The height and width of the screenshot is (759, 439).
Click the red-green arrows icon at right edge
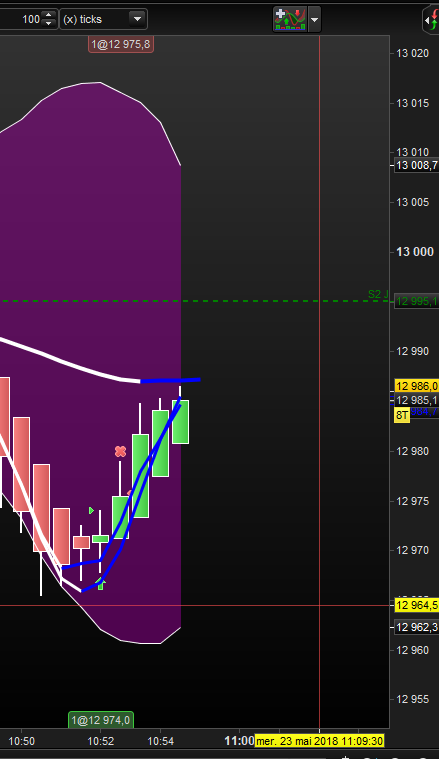[x=432, y=20]
